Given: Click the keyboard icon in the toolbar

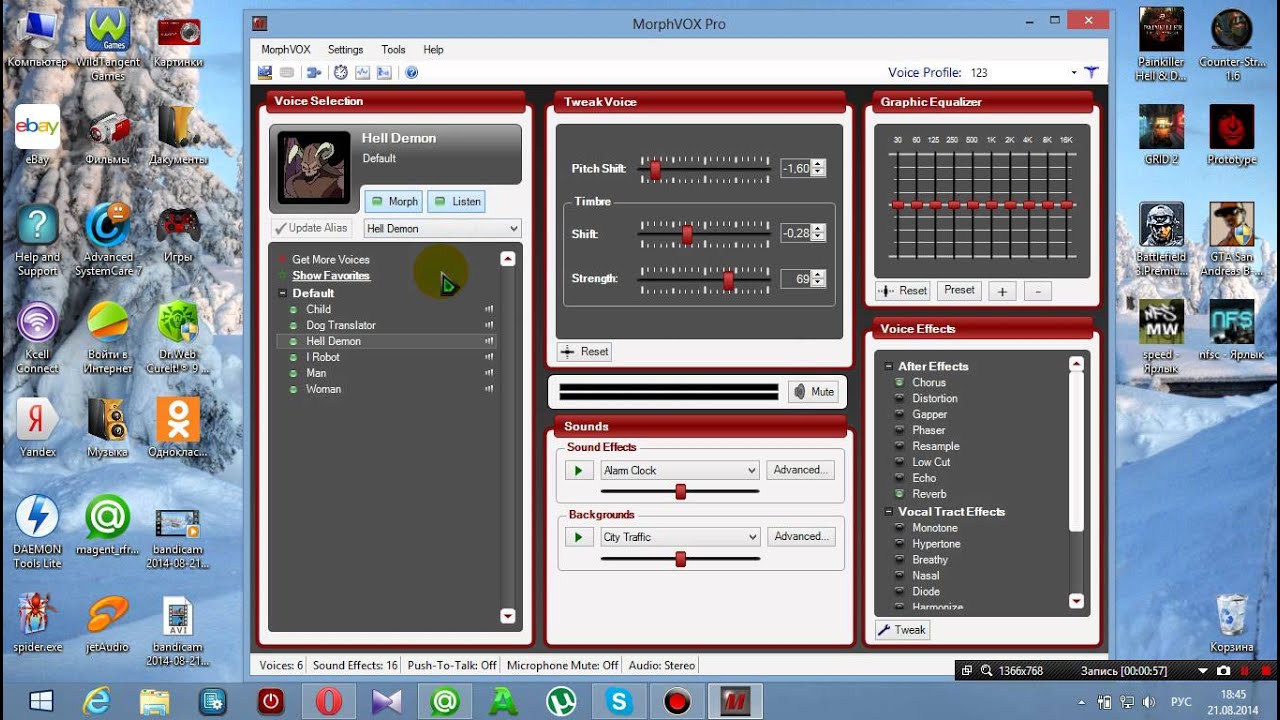Looking at the screenshot, I should pyautogui.click(x=287, y=72).
